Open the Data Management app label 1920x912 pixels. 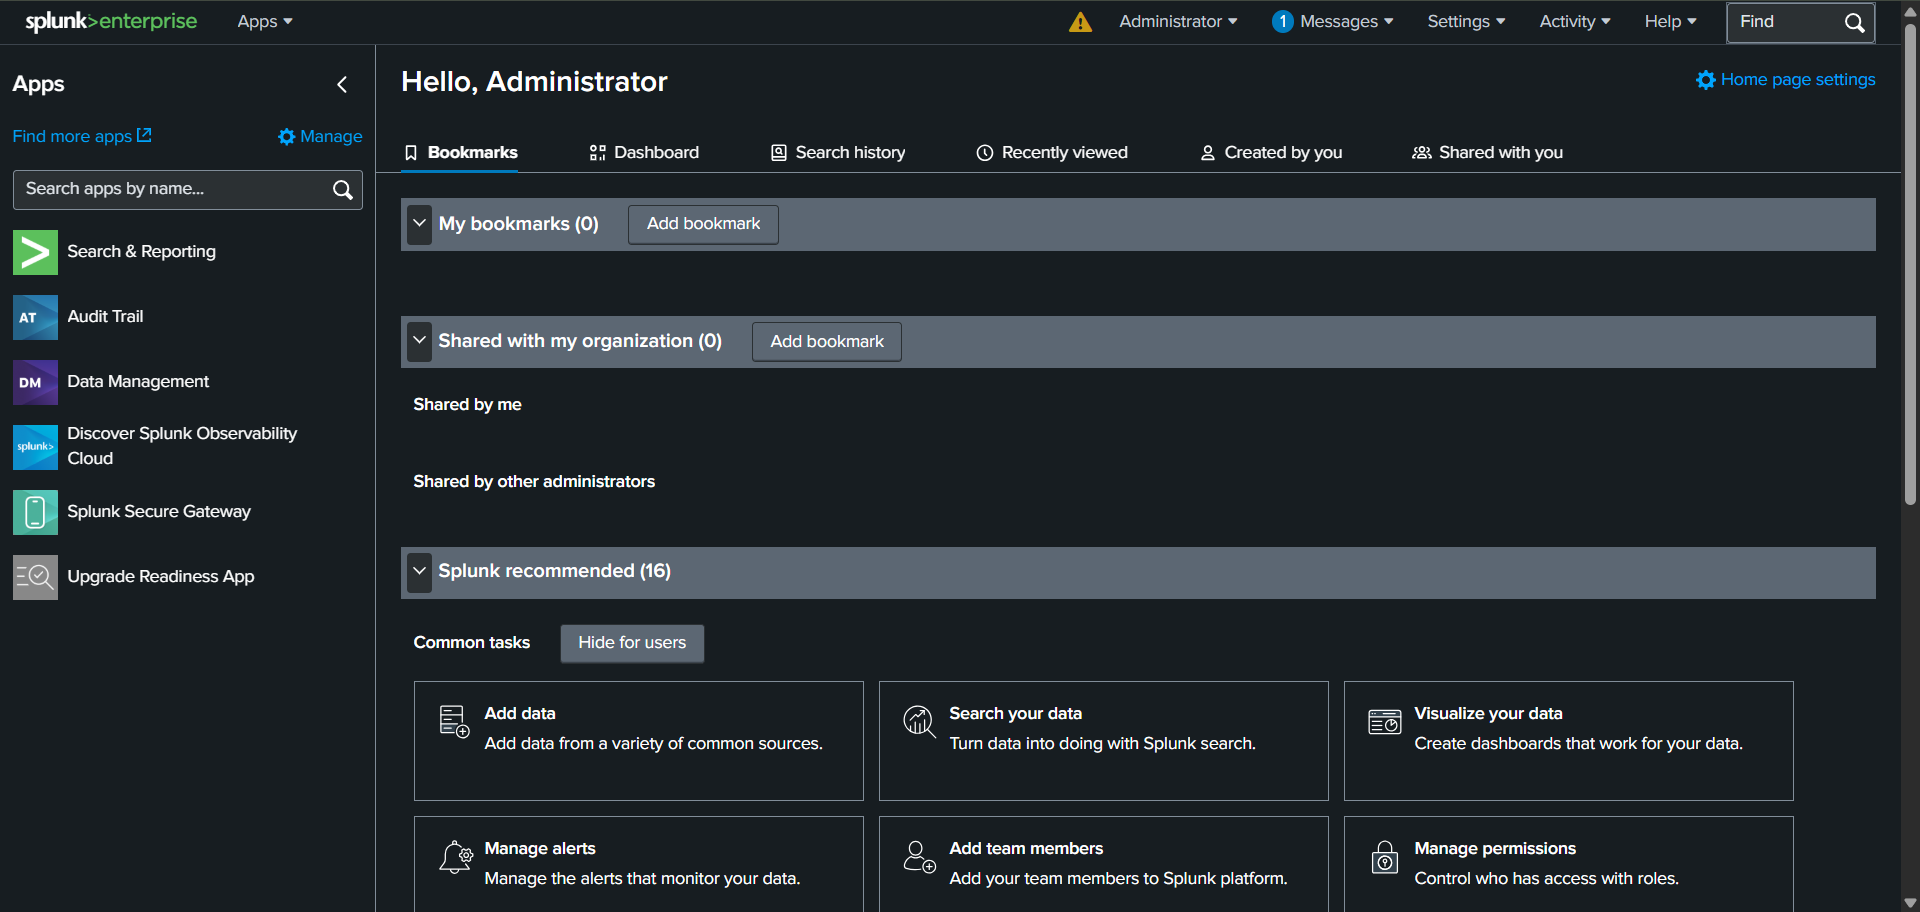138,382
